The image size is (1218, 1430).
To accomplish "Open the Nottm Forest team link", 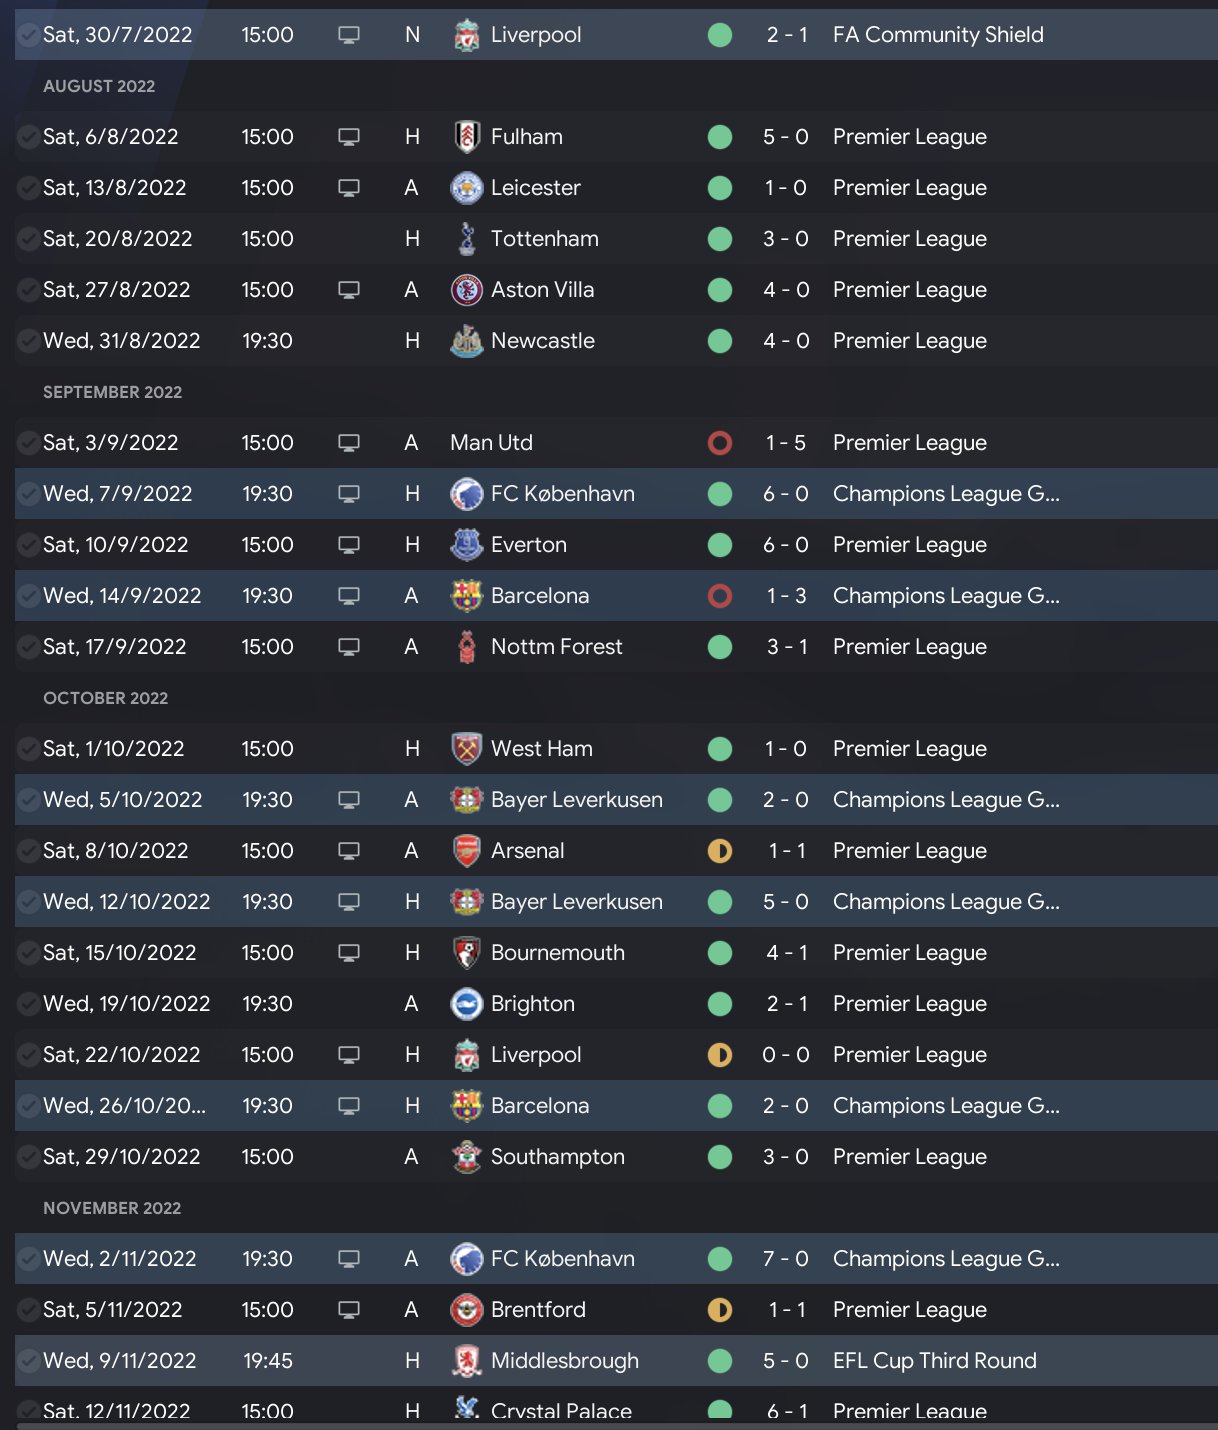I will click(x=556, y=647).
